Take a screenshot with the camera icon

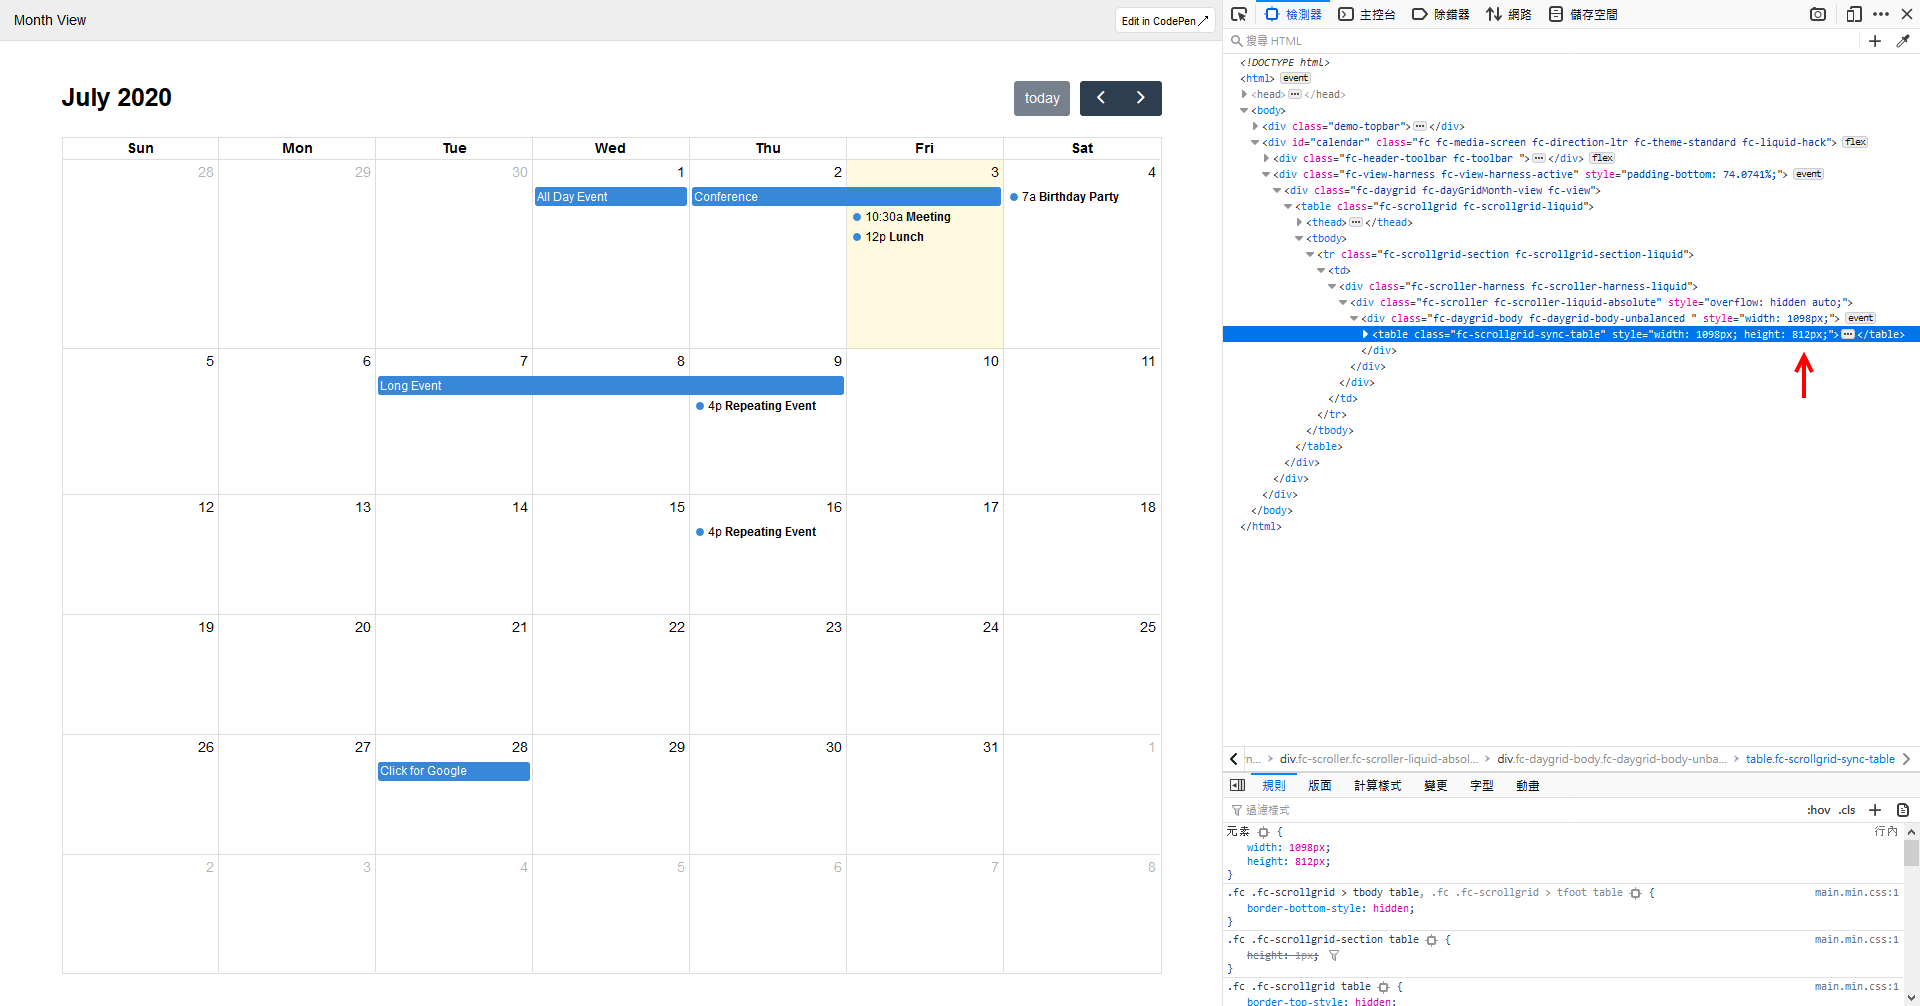1819,14
